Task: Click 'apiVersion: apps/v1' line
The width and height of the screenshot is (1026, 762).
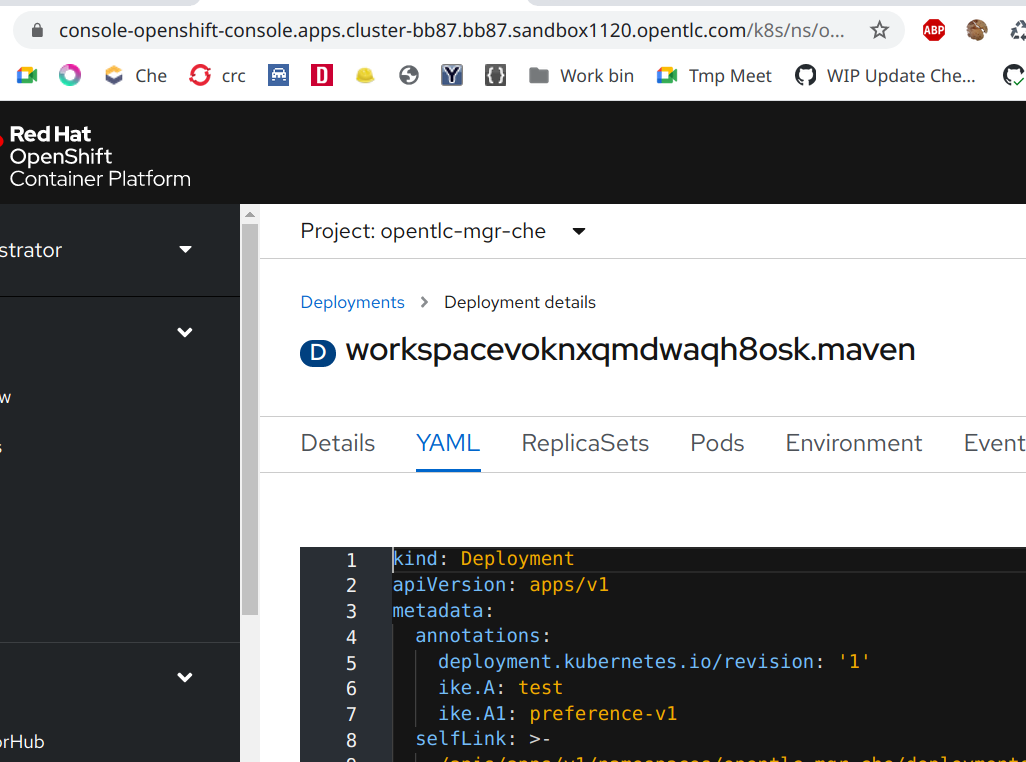Action: point(501,585)
